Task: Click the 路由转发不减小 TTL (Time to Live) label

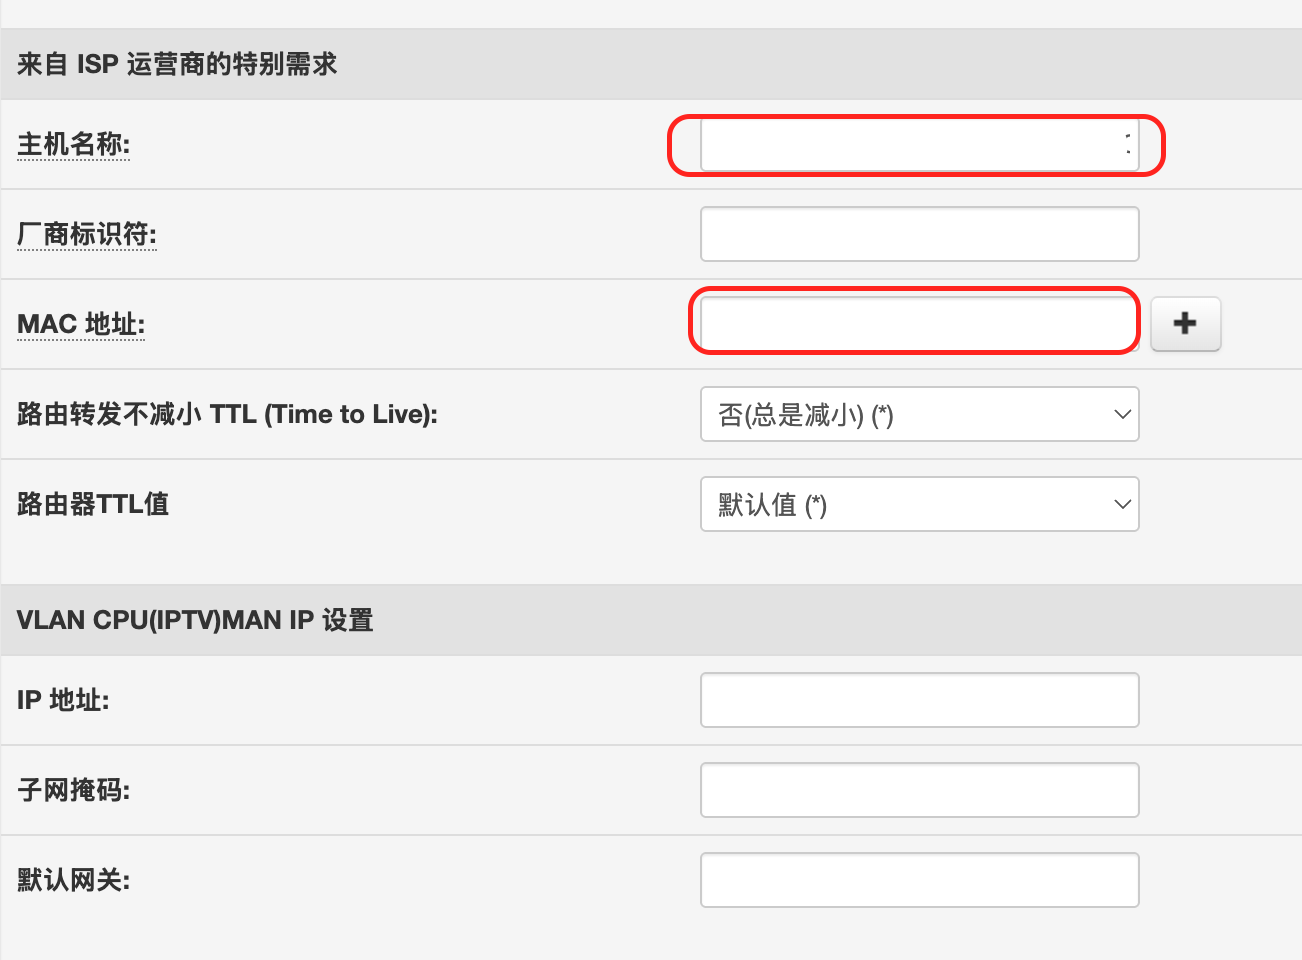Action: pyautogui.click(x=227, y=414)
